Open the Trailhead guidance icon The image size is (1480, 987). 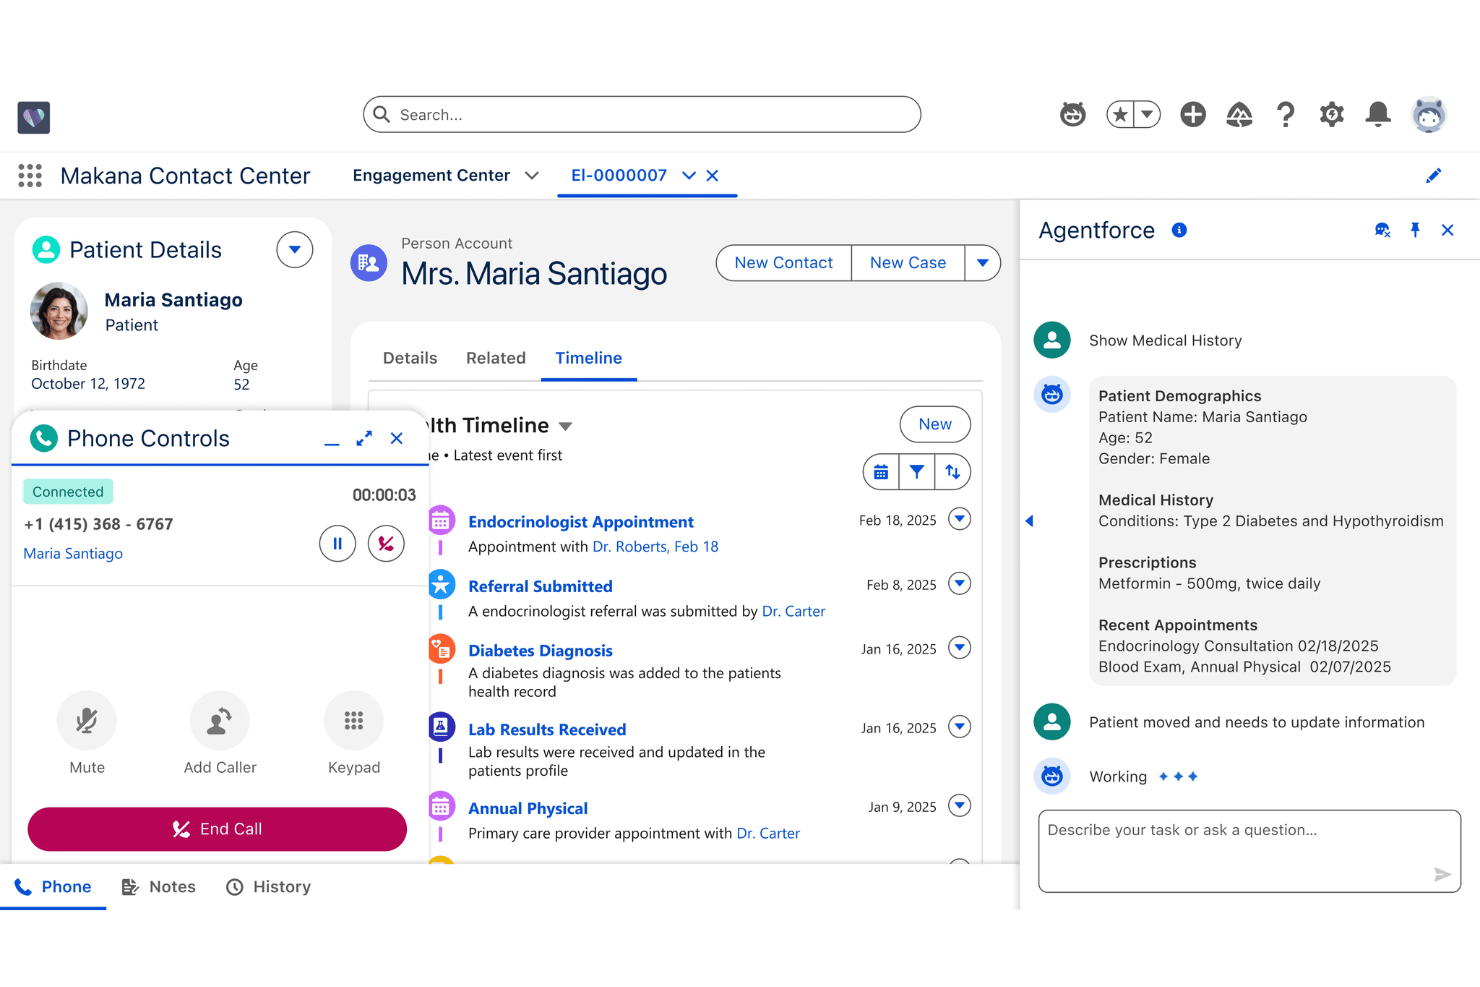[x=1239, y=115]
